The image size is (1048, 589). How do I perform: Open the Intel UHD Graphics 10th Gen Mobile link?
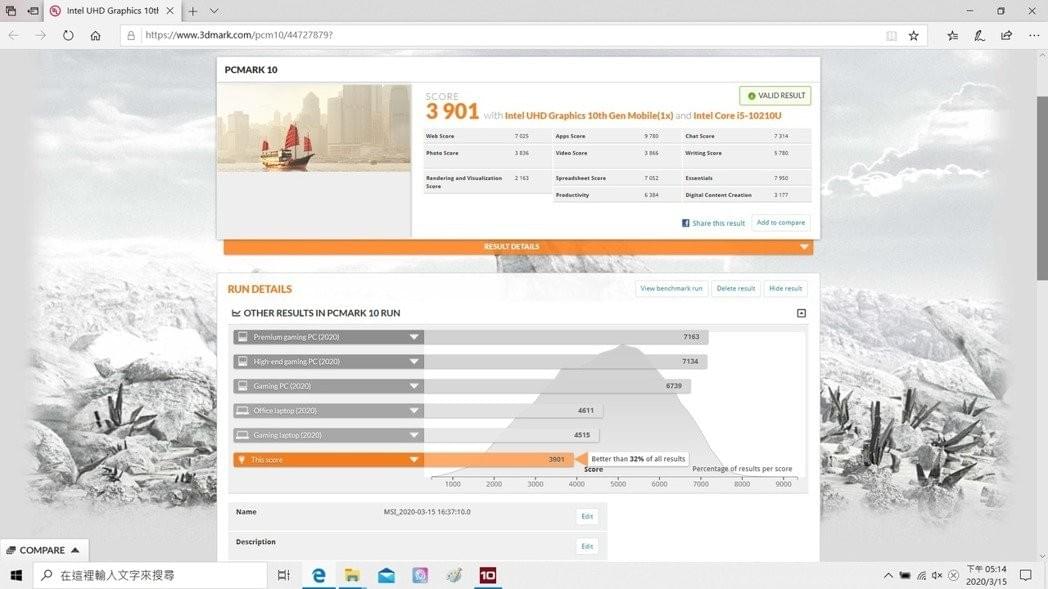click(x=589, y=116)
